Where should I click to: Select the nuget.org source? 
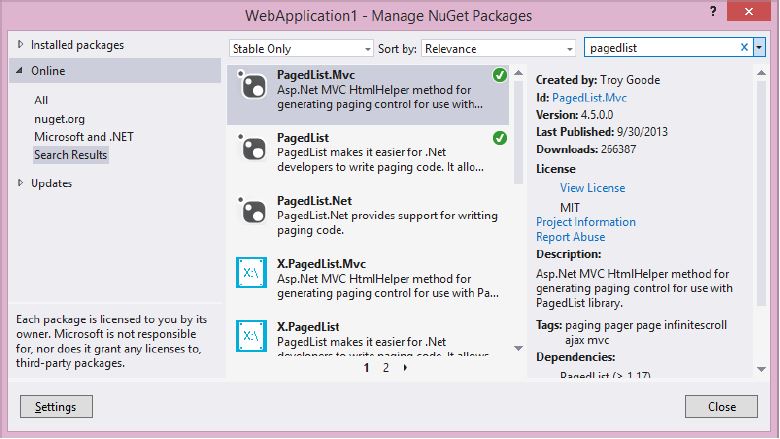click(x=59, y=119)
